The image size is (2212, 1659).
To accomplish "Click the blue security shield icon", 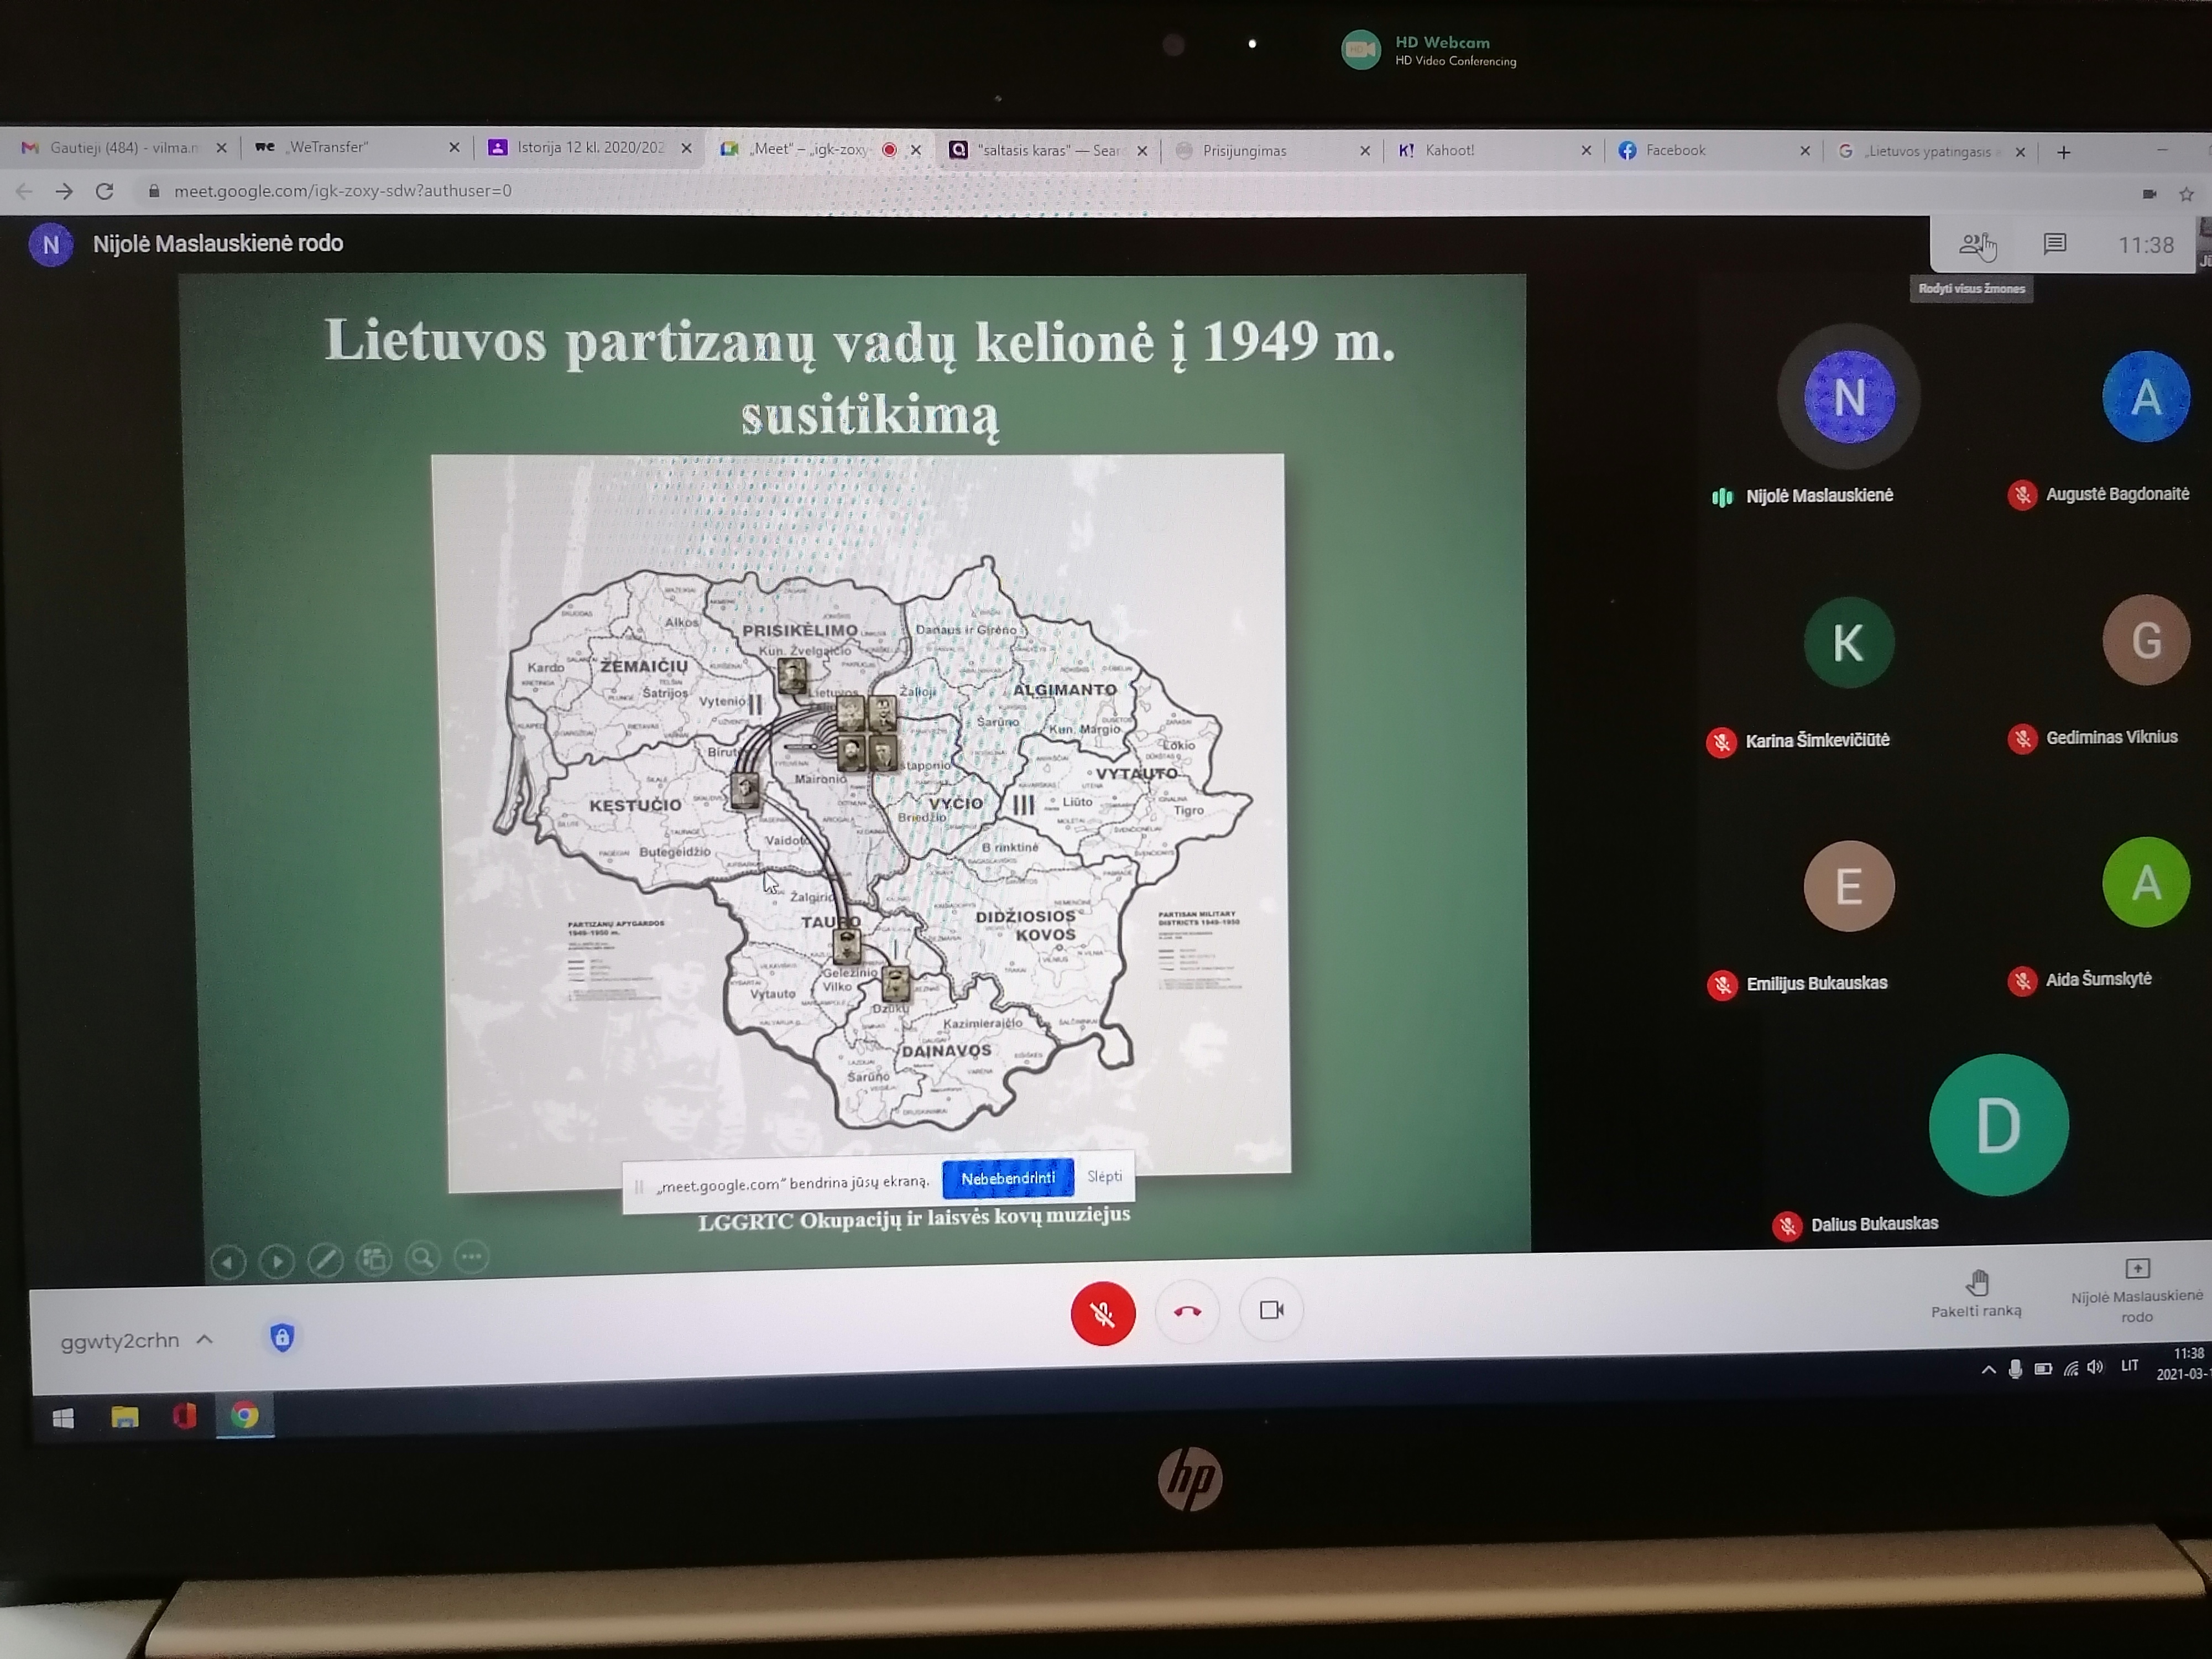I will pyautogui.click(x=282, y=1337).
